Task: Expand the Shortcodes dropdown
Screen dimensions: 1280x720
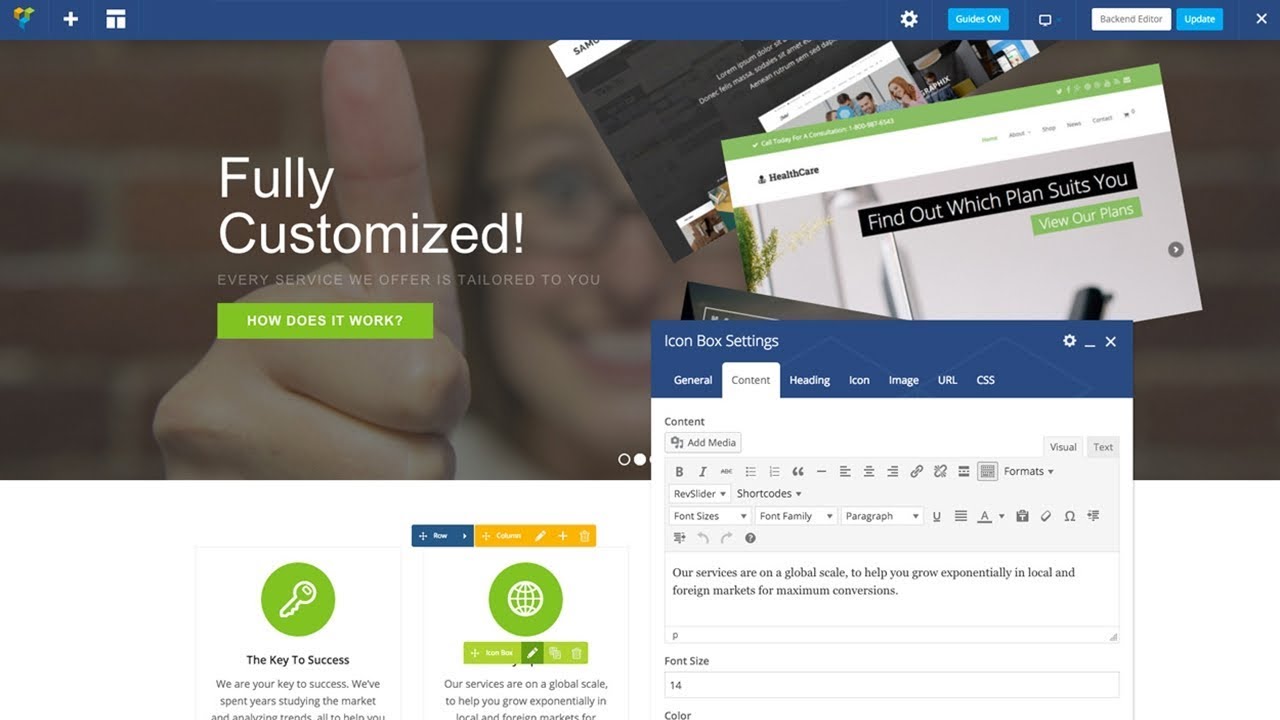Action: click(x=768, y=493)
